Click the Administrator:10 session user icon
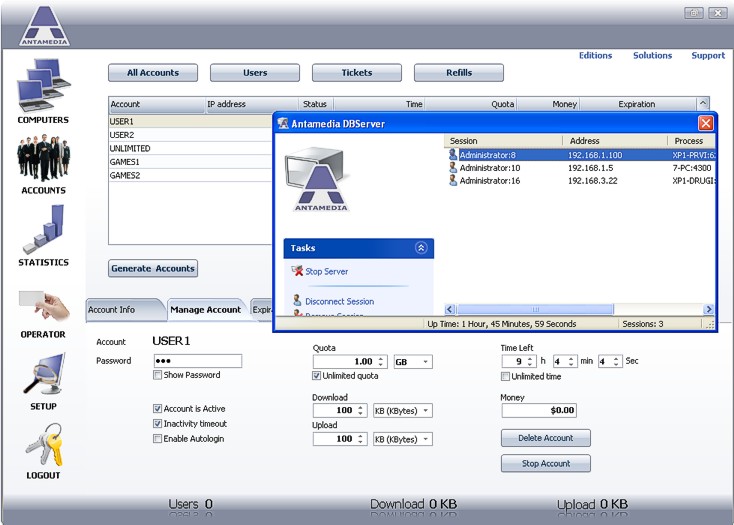The height and width of the screenshot is (525, 734). (x=453, y=167)
